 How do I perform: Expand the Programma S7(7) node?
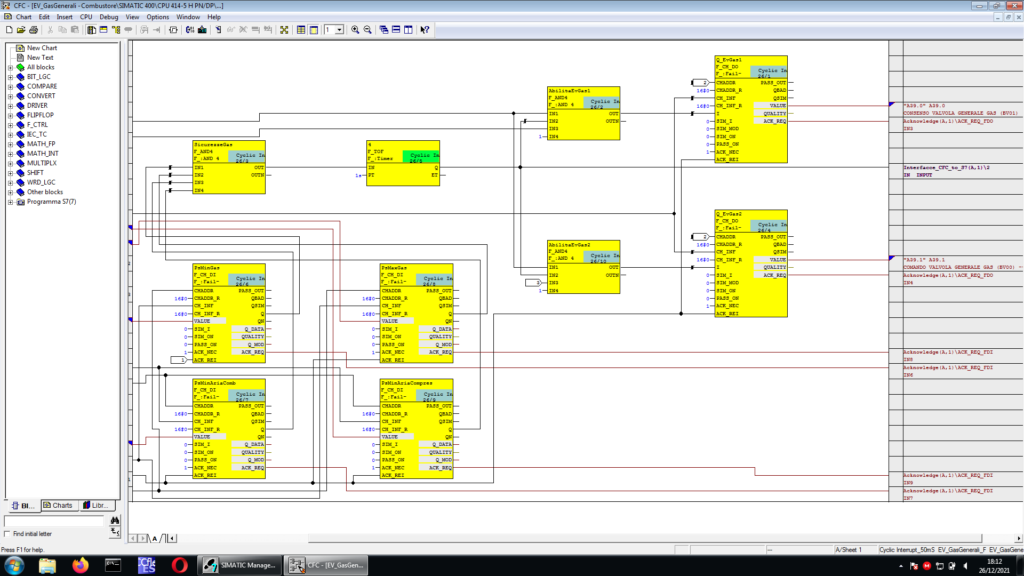pos(10,202)
